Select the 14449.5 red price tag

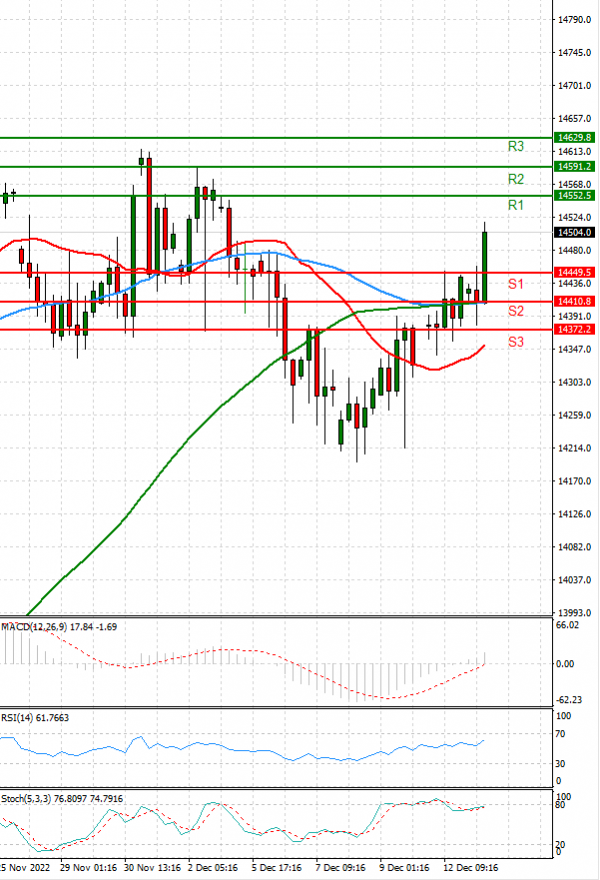[x=574, y=272]
